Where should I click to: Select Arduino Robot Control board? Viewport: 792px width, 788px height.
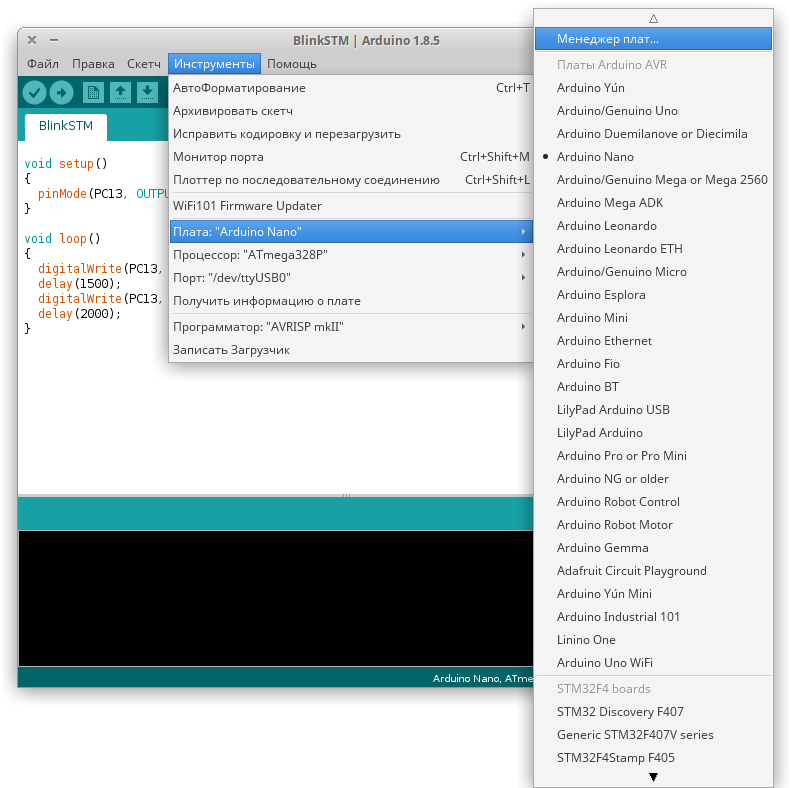tap(653, 502)
